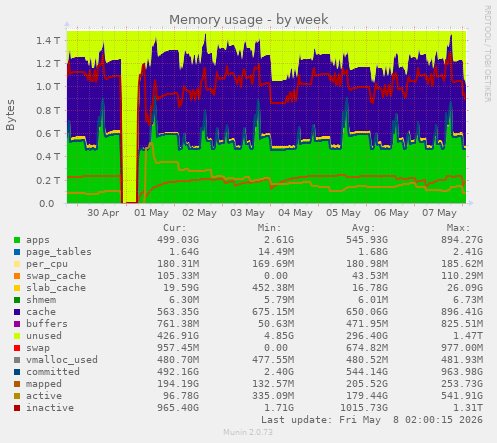Select the 'per_cpu' legend label
The width and height of the screenshot is (497, 443).
[x=47, y=264]
